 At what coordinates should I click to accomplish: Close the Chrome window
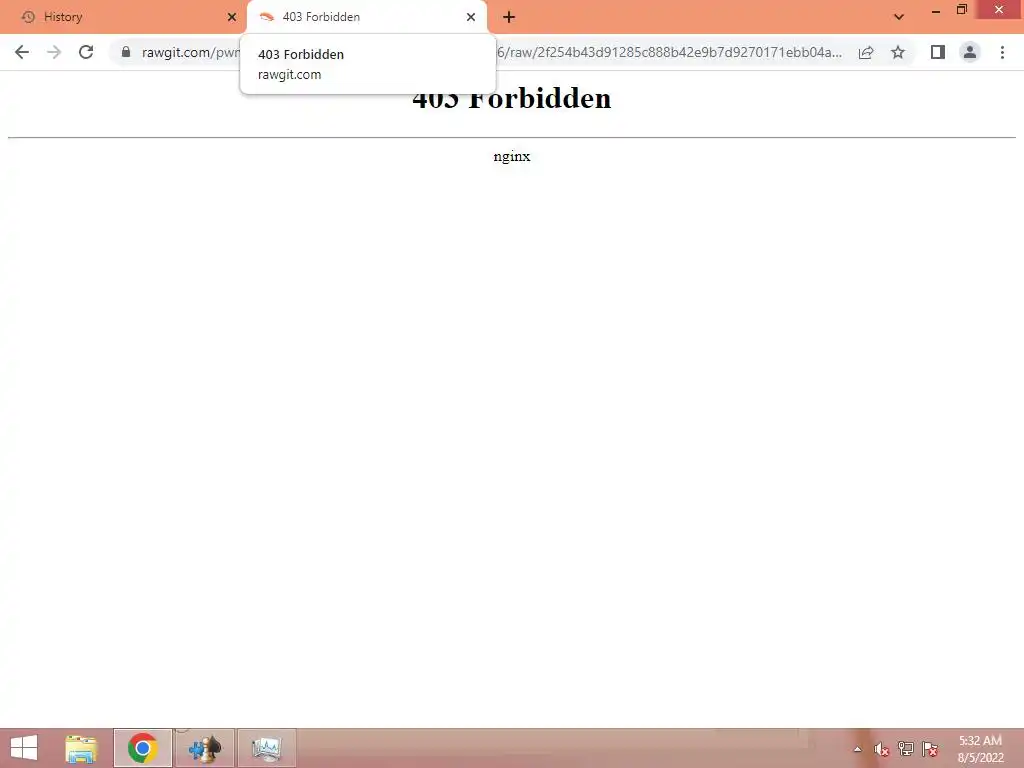point(999,10)
